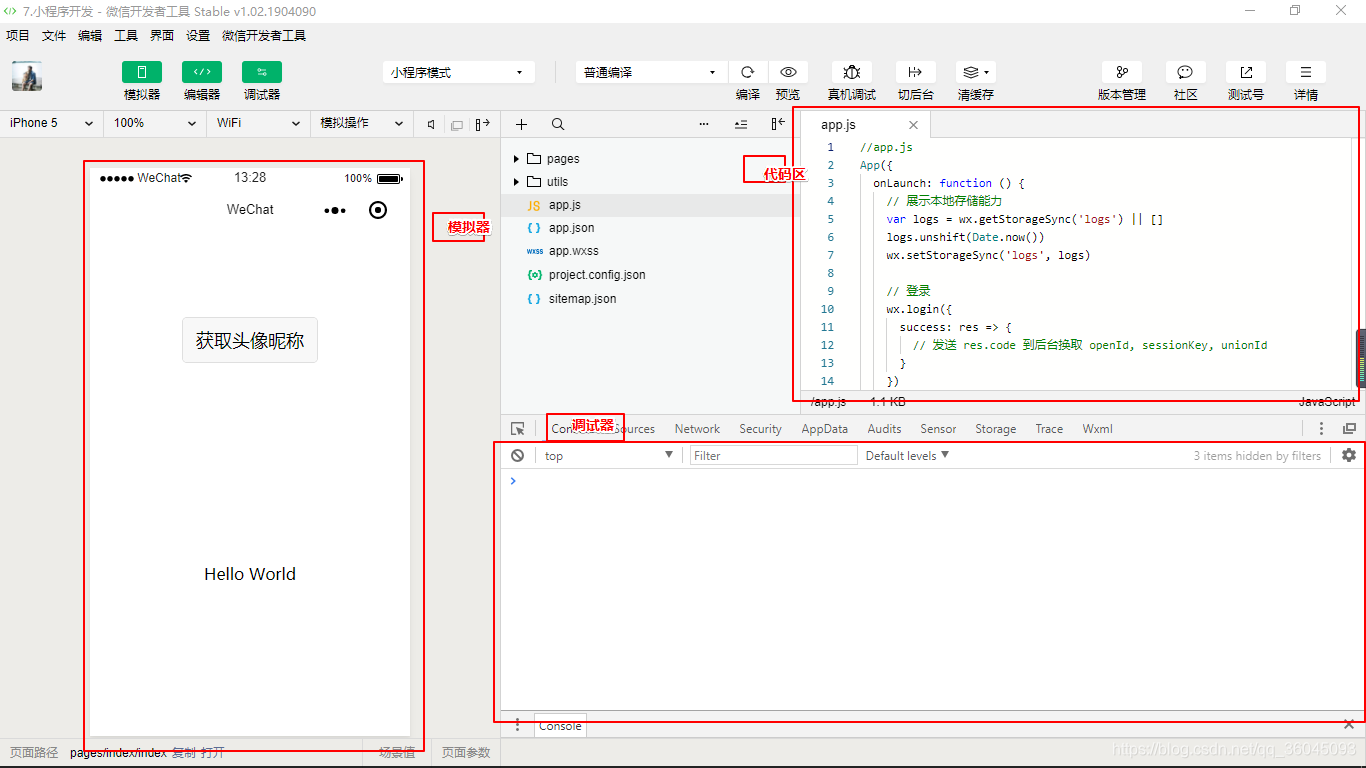Open 版本管理 version control

click(1122, 72)
